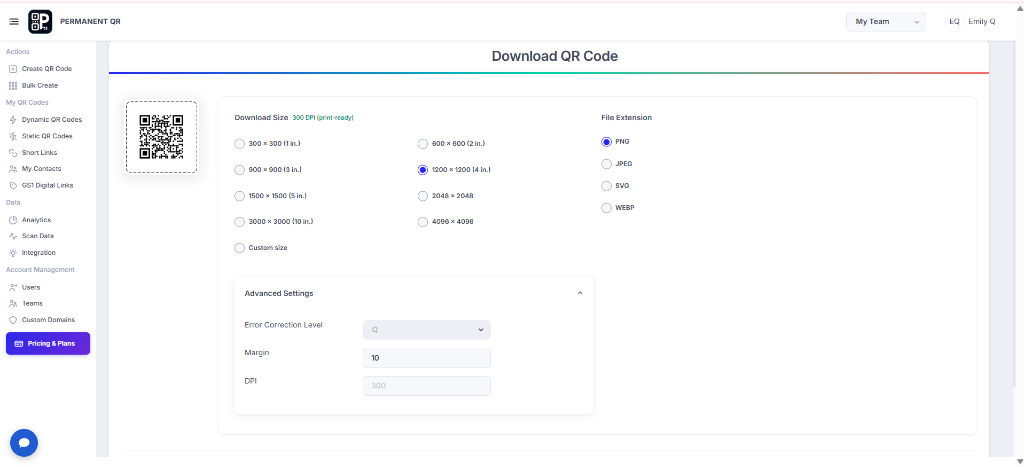Click the GS1 Digital Links tag icon
The height and width of the screenshot is (467, 1024).
pyautogui.click(x=13, y=185)
